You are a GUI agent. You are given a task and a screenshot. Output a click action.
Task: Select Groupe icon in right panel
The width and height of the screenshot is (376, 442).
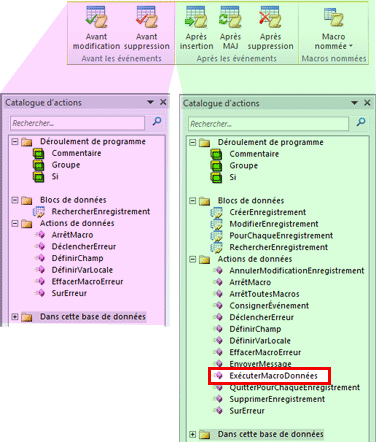point(216,166)
